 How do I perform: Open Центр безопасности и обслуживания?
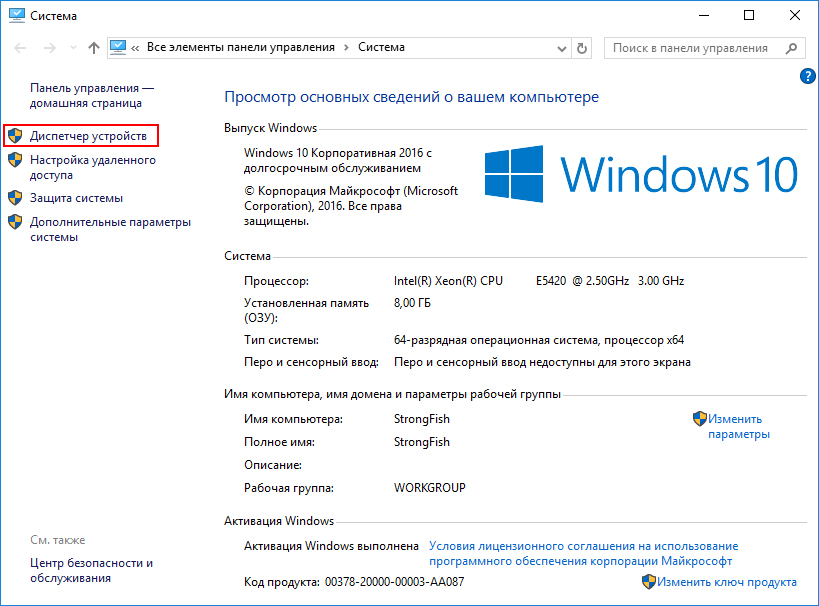pyautogui.click(x=91, y=570)
